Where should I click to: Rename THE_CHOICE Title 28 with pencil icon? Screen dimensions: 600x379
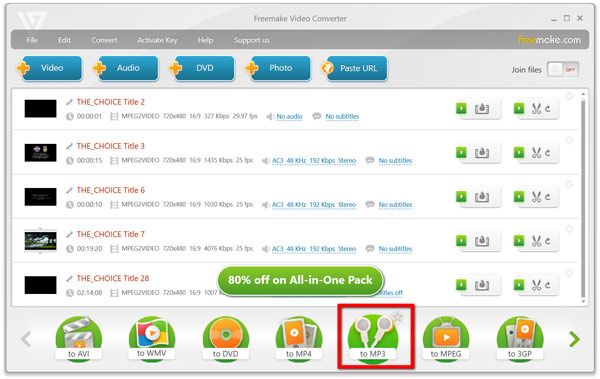69,278
